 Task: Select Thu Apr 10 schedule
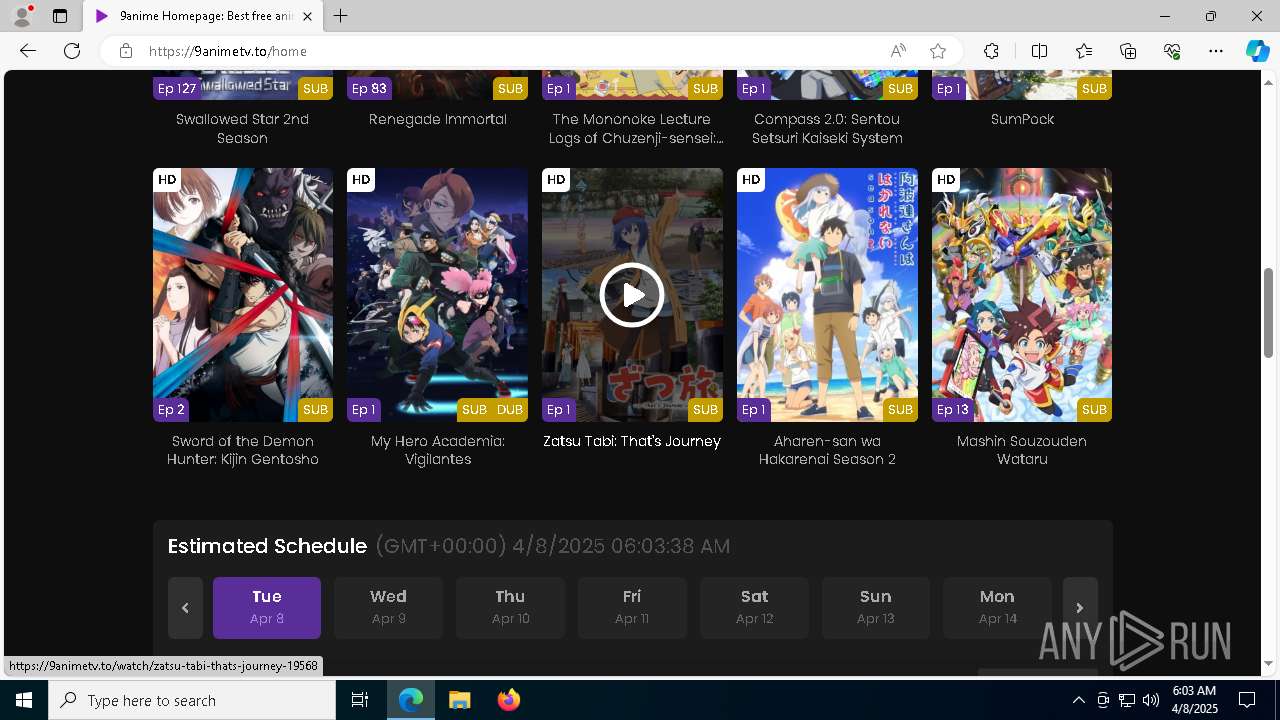pos(510,608)
